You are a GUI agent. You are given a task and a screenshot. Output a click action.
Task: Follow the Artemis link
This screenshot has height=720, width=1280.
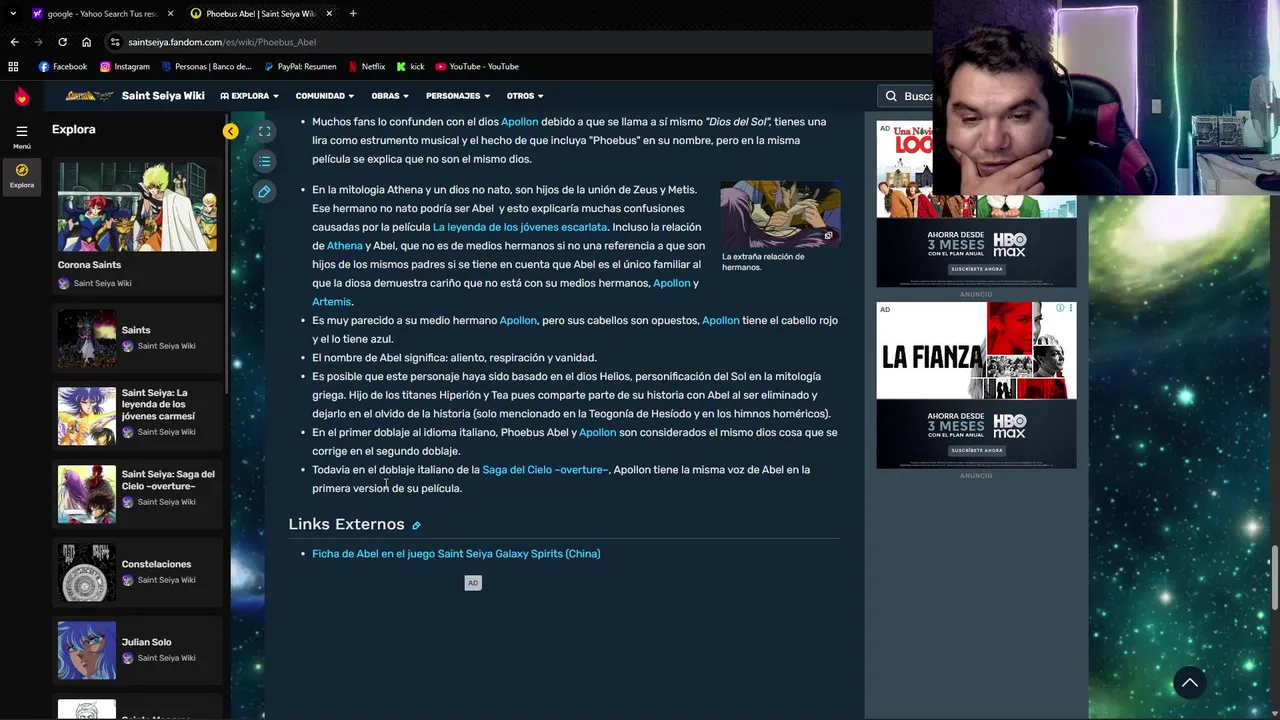[x=331, y=302]
